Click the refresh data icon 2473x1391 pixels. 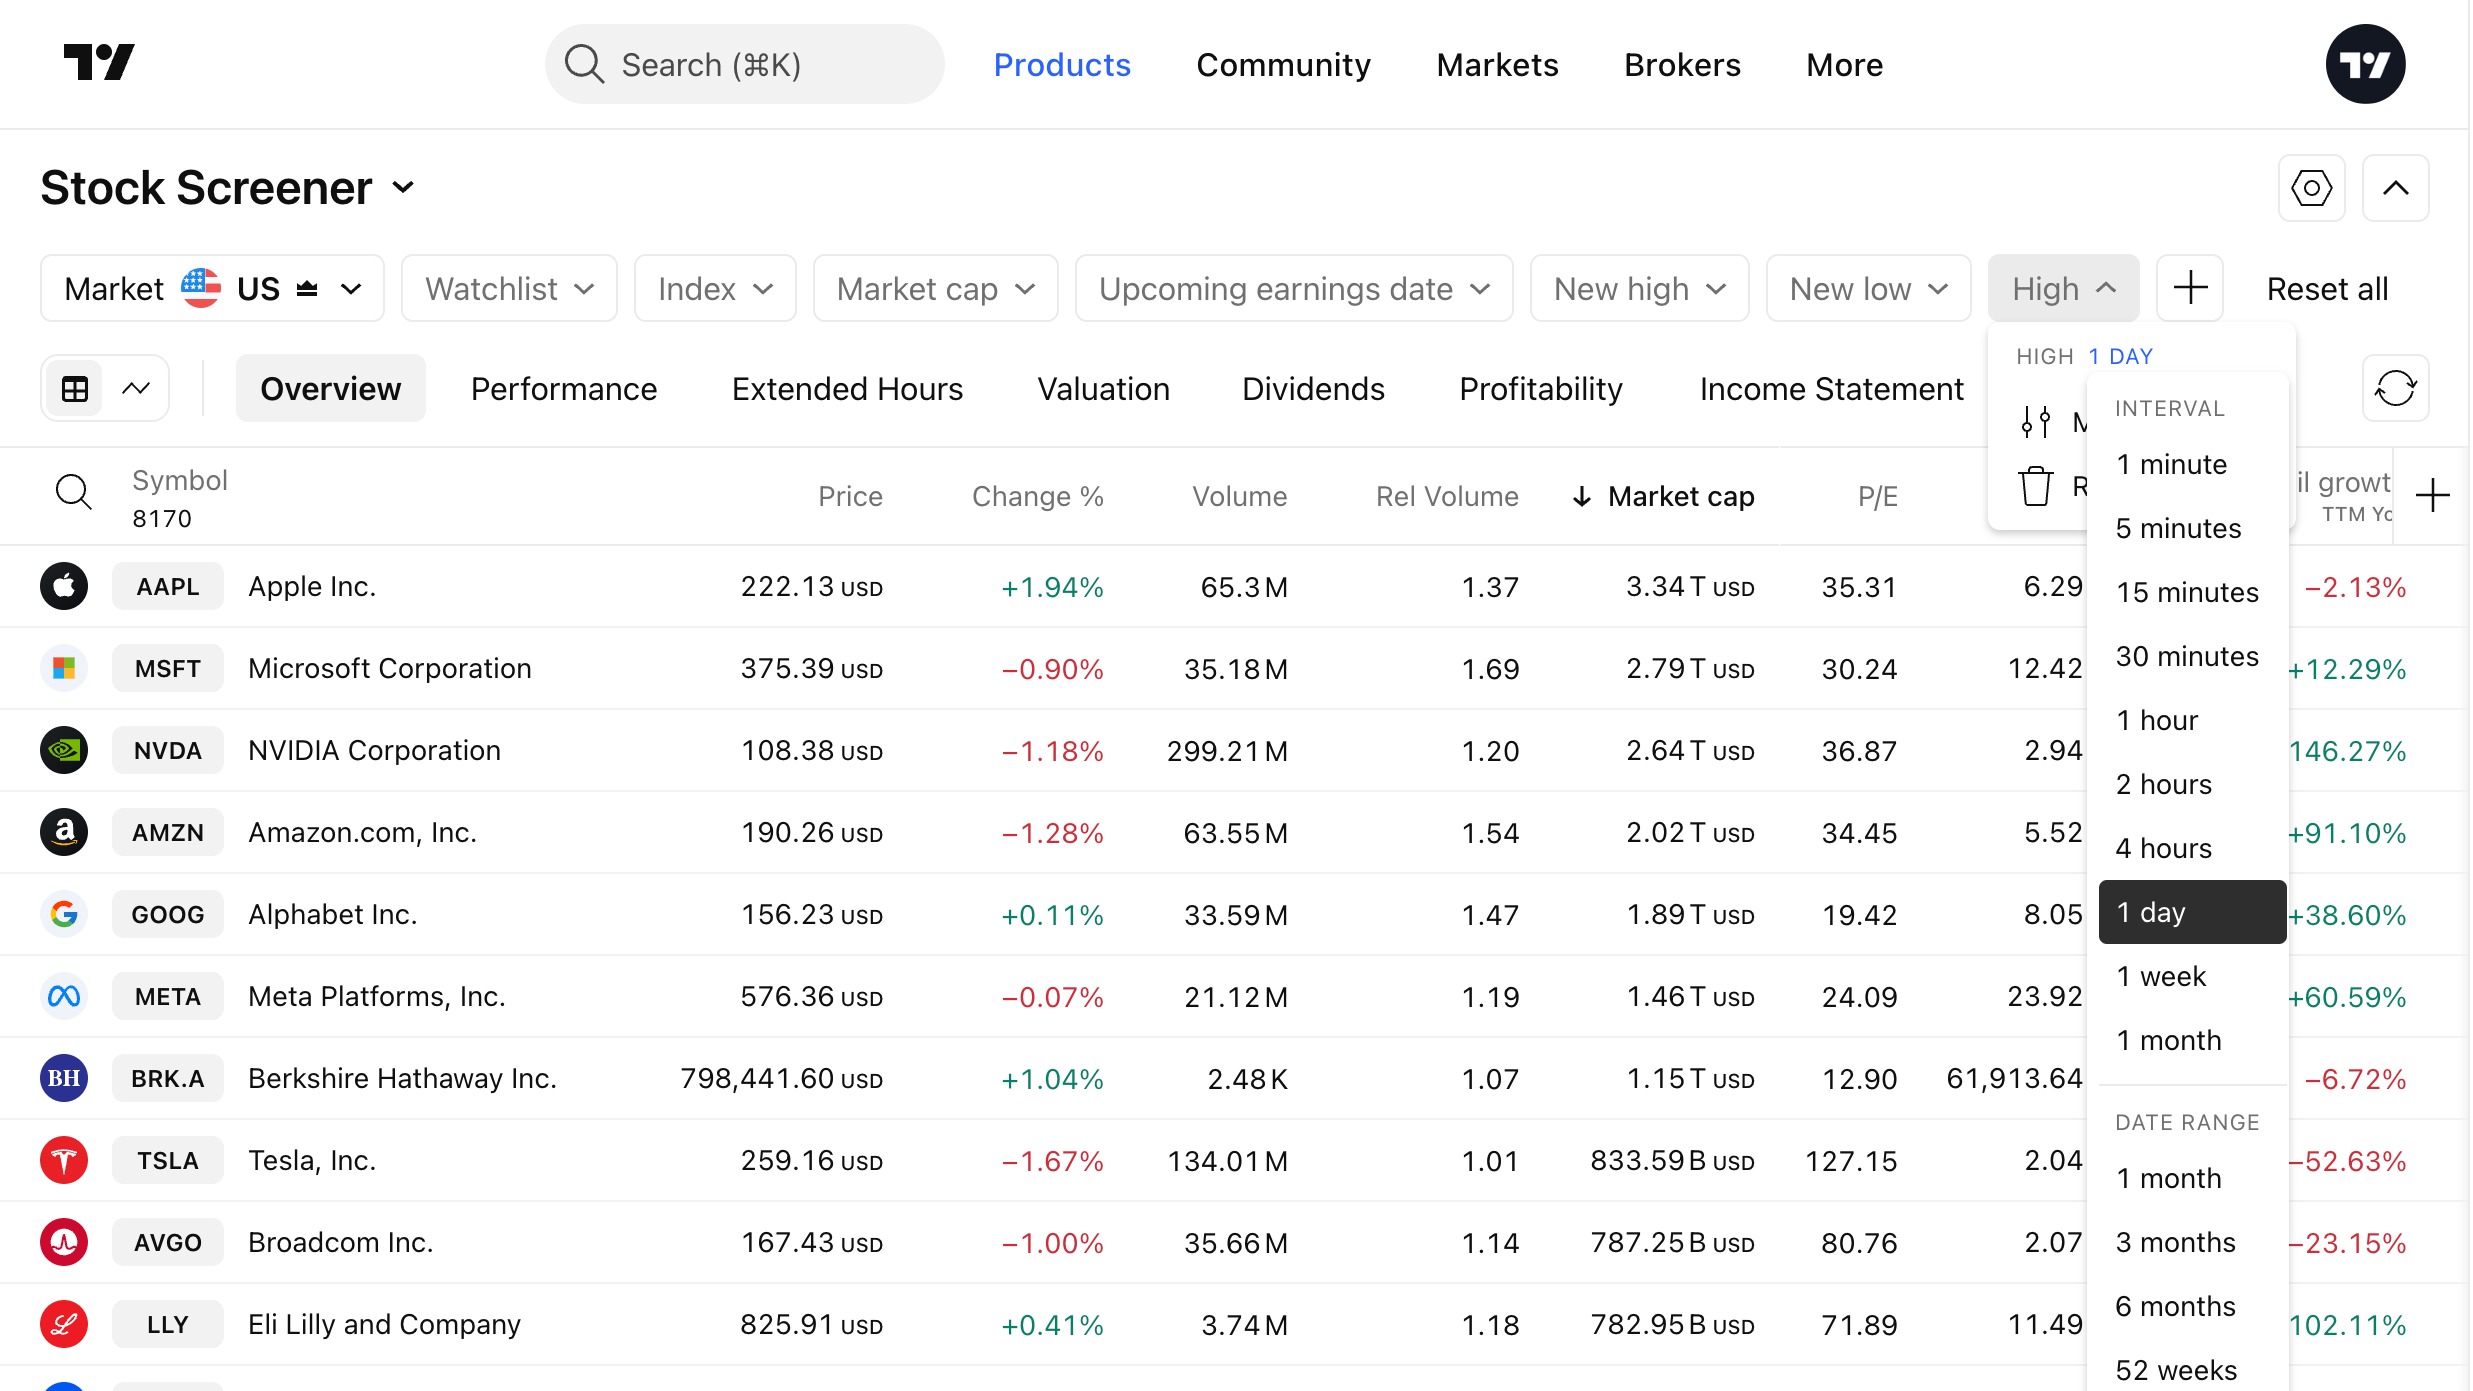click(2394, 388)
